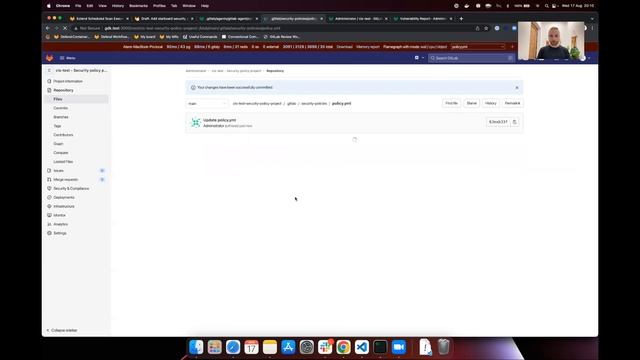Open Graph in the sidebar

click(x=58, y=144)
